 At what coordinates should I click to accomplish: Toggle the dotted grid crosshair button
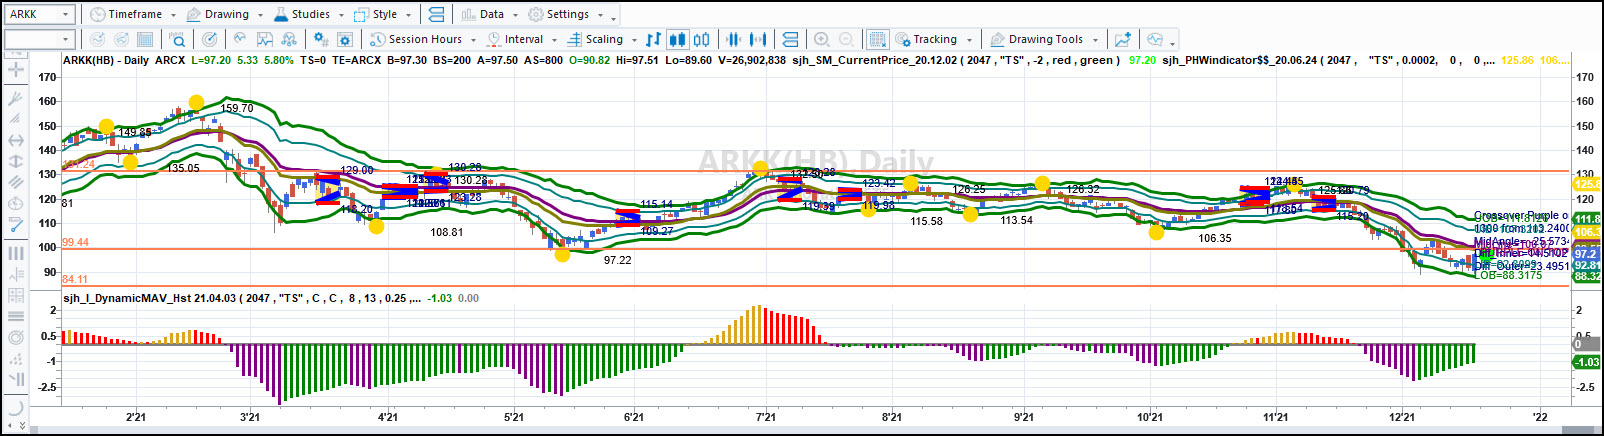click(x=877, y=39)
